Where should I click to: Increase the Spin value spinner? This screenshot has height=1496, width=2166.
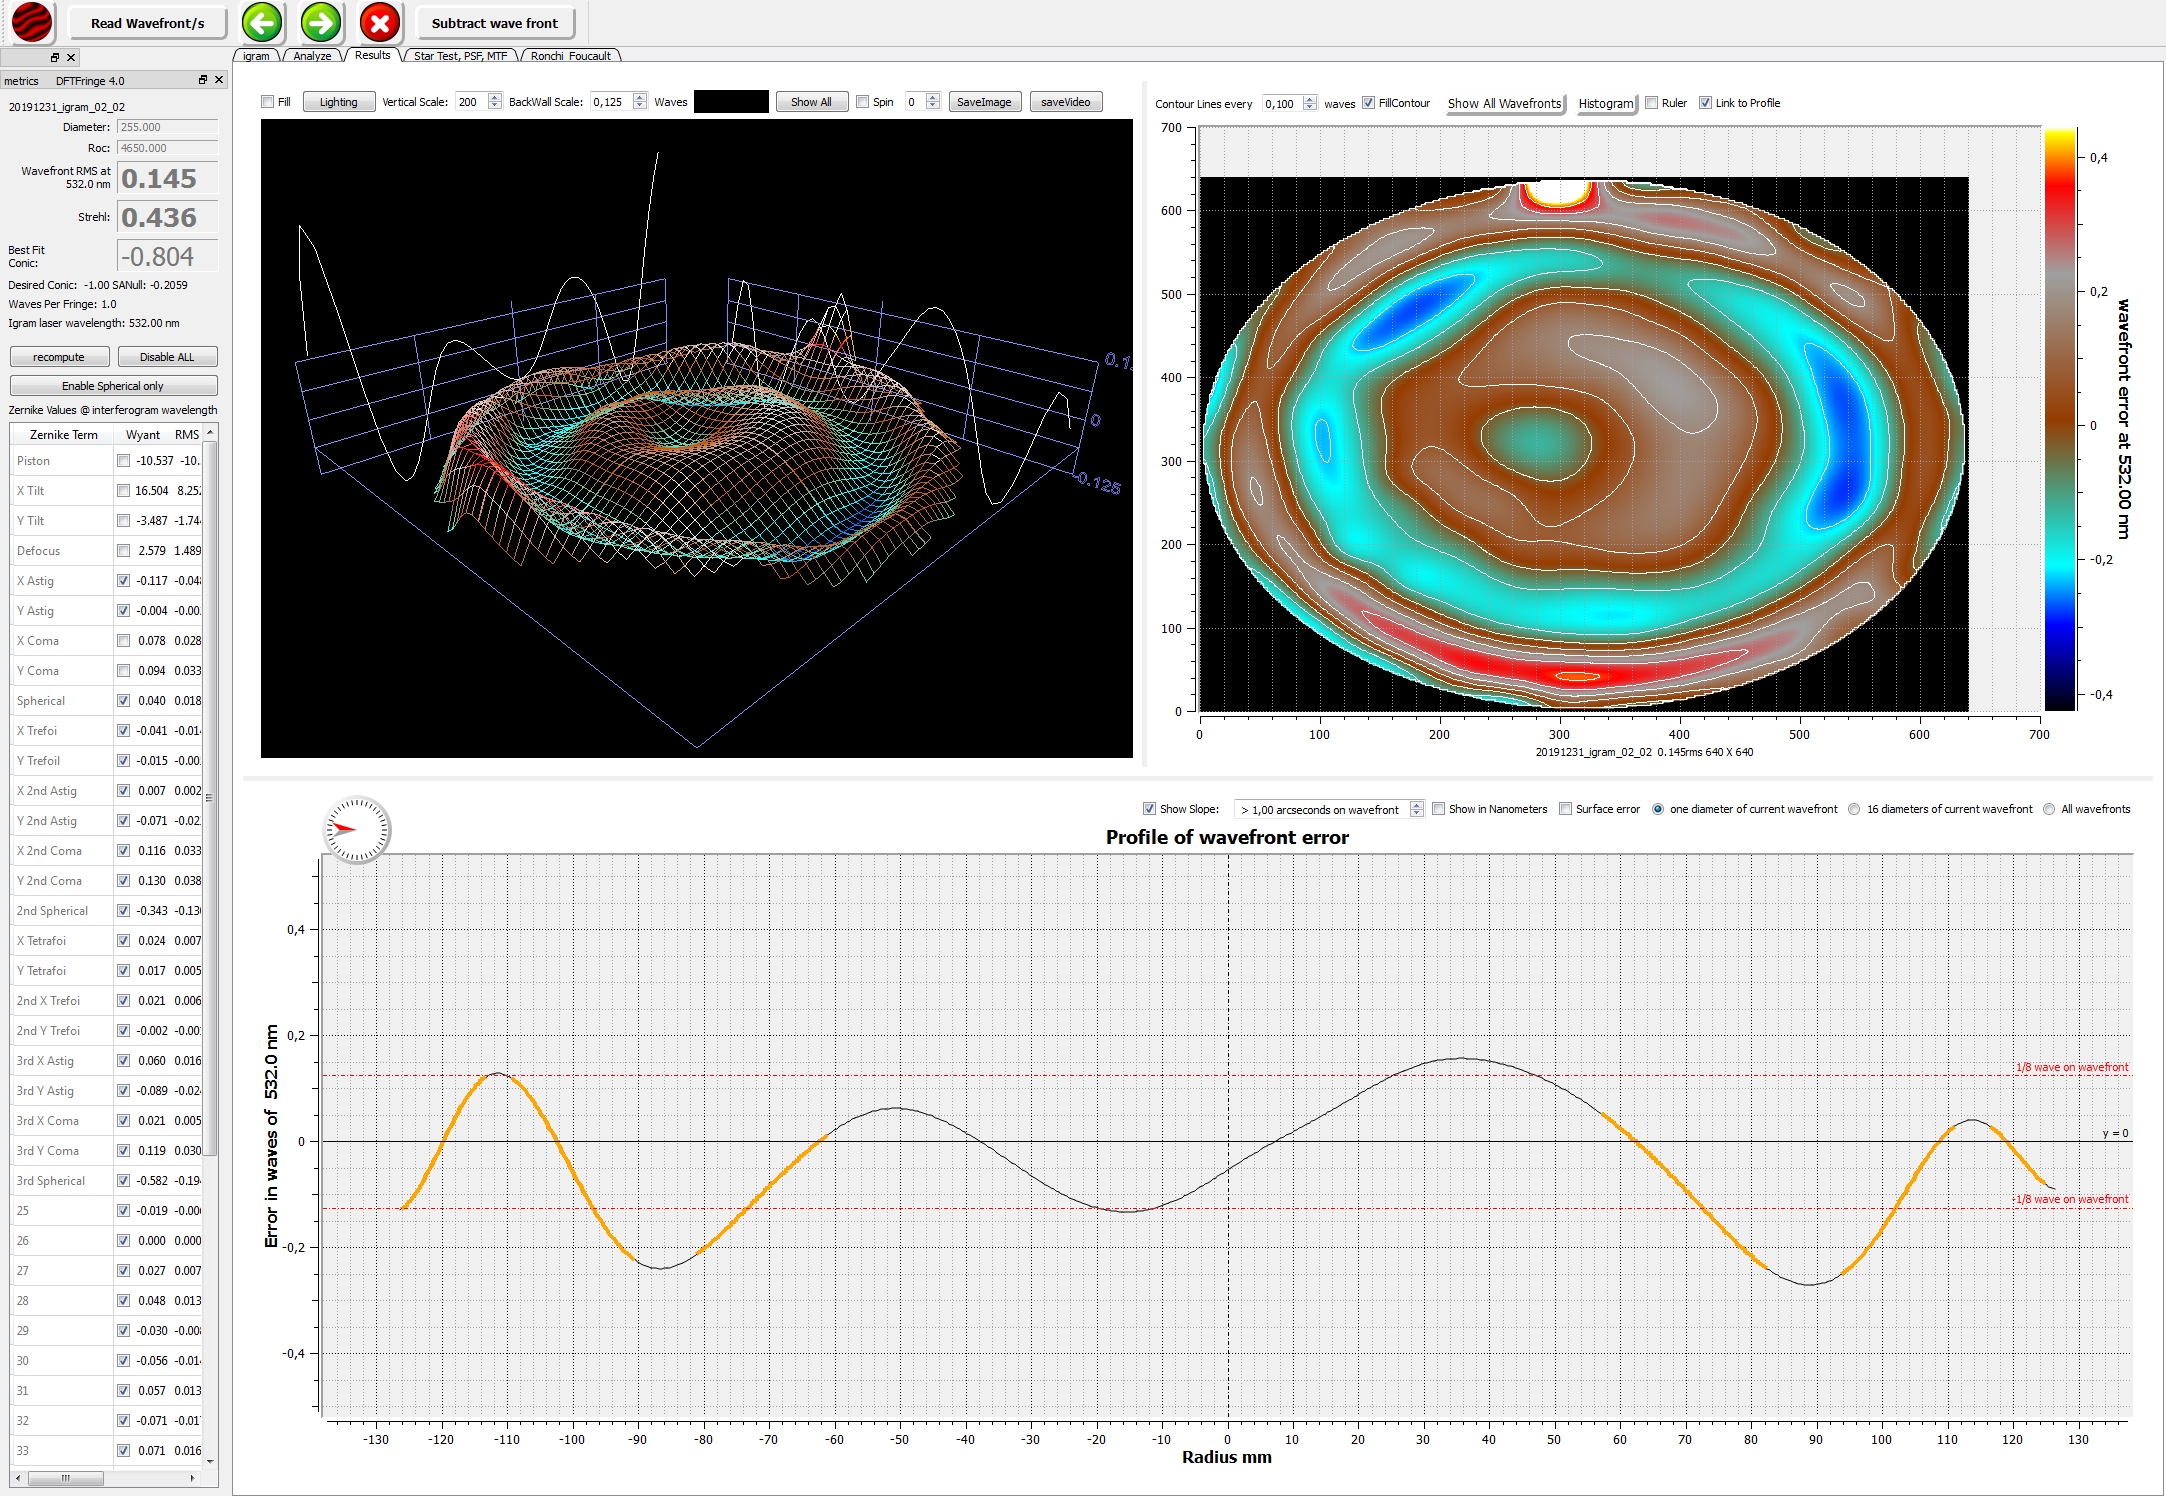click(x=933, y=97)
